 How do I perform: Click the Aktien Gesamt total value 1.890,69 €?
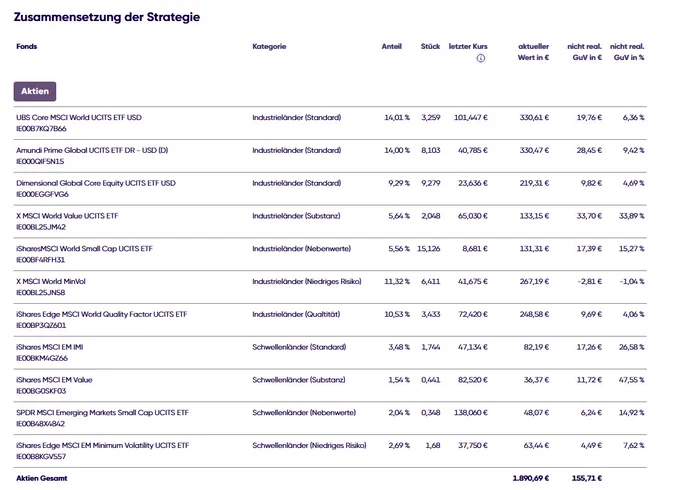[x=531, y=478]
